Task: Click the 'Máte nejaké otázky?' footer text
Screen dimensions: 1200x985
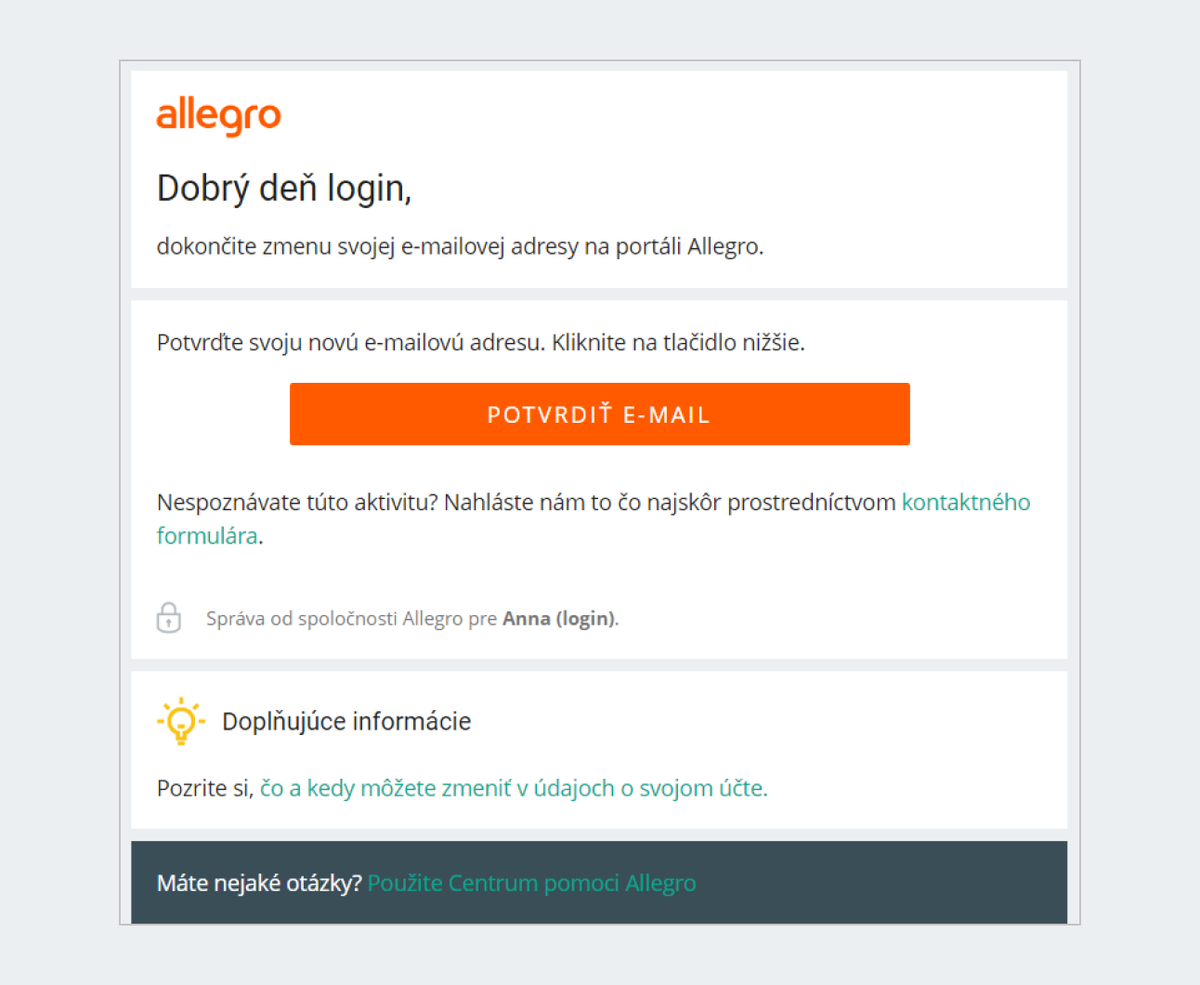Action: coord(259,883)
